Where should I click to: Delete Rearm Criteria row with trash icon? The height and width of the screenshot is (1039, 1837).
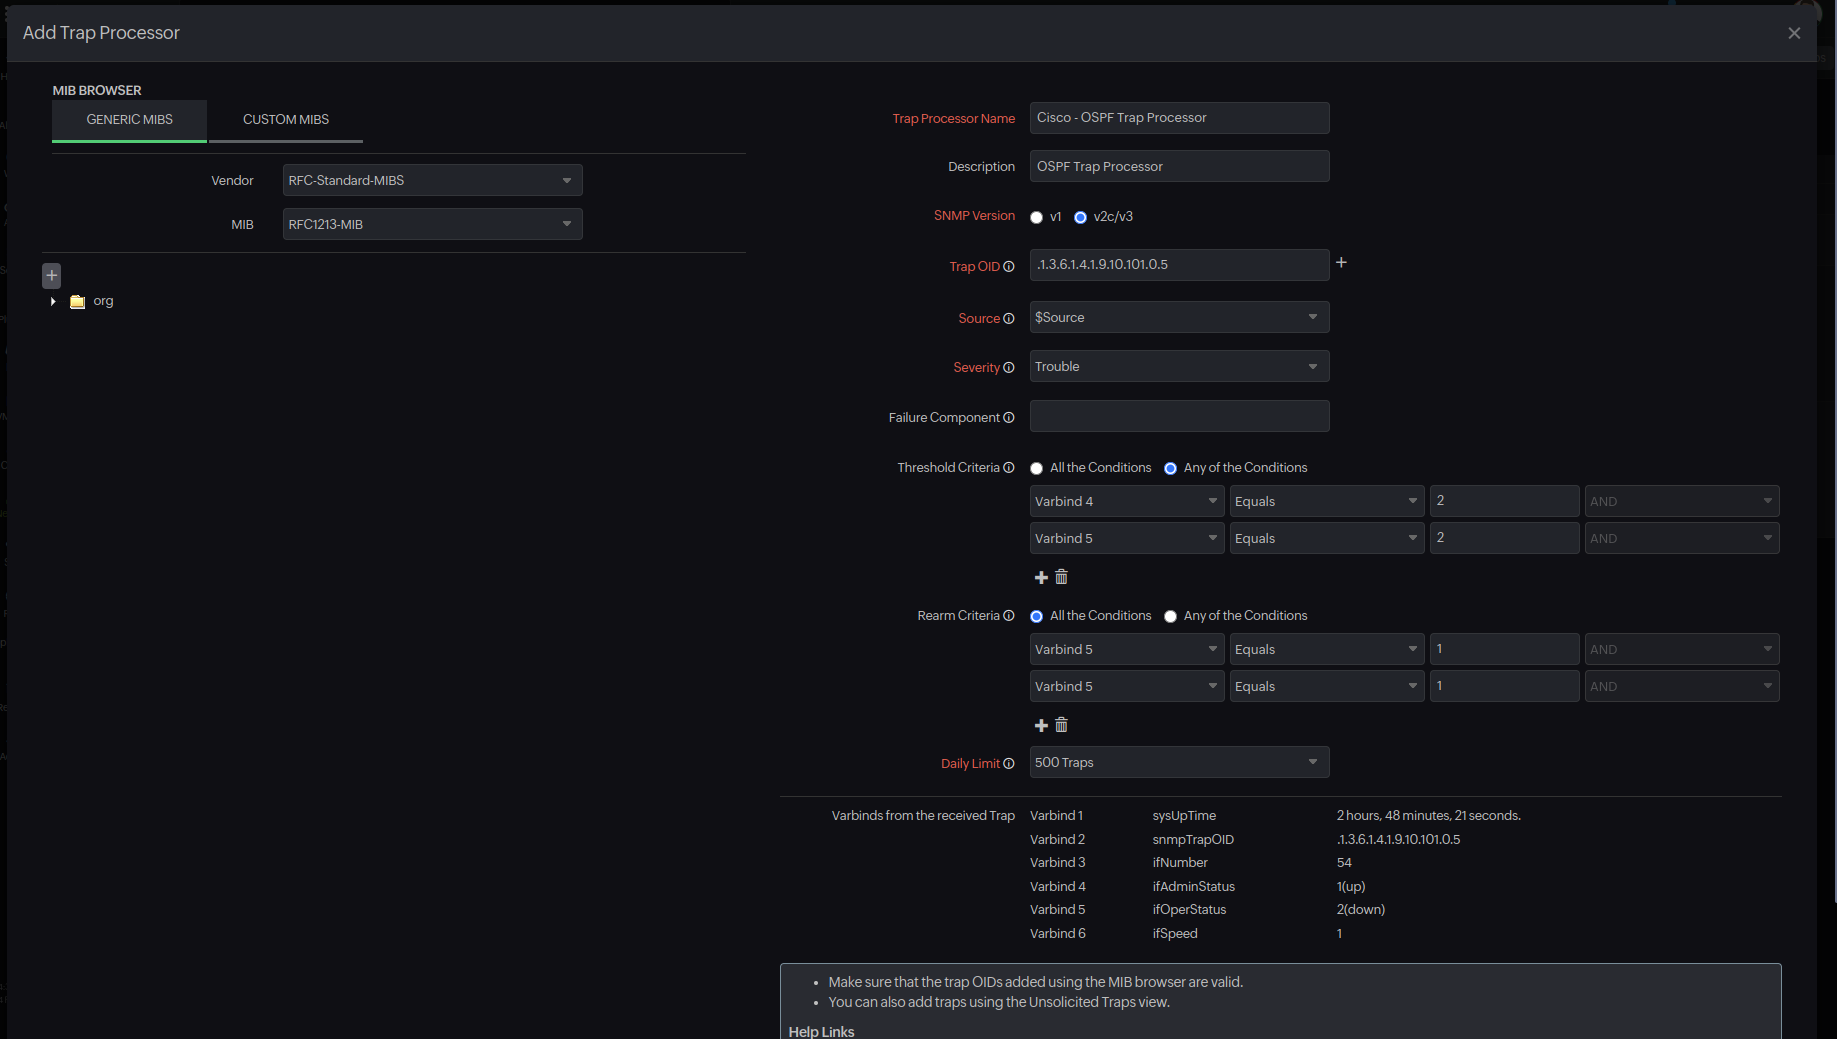(1062, 725)
